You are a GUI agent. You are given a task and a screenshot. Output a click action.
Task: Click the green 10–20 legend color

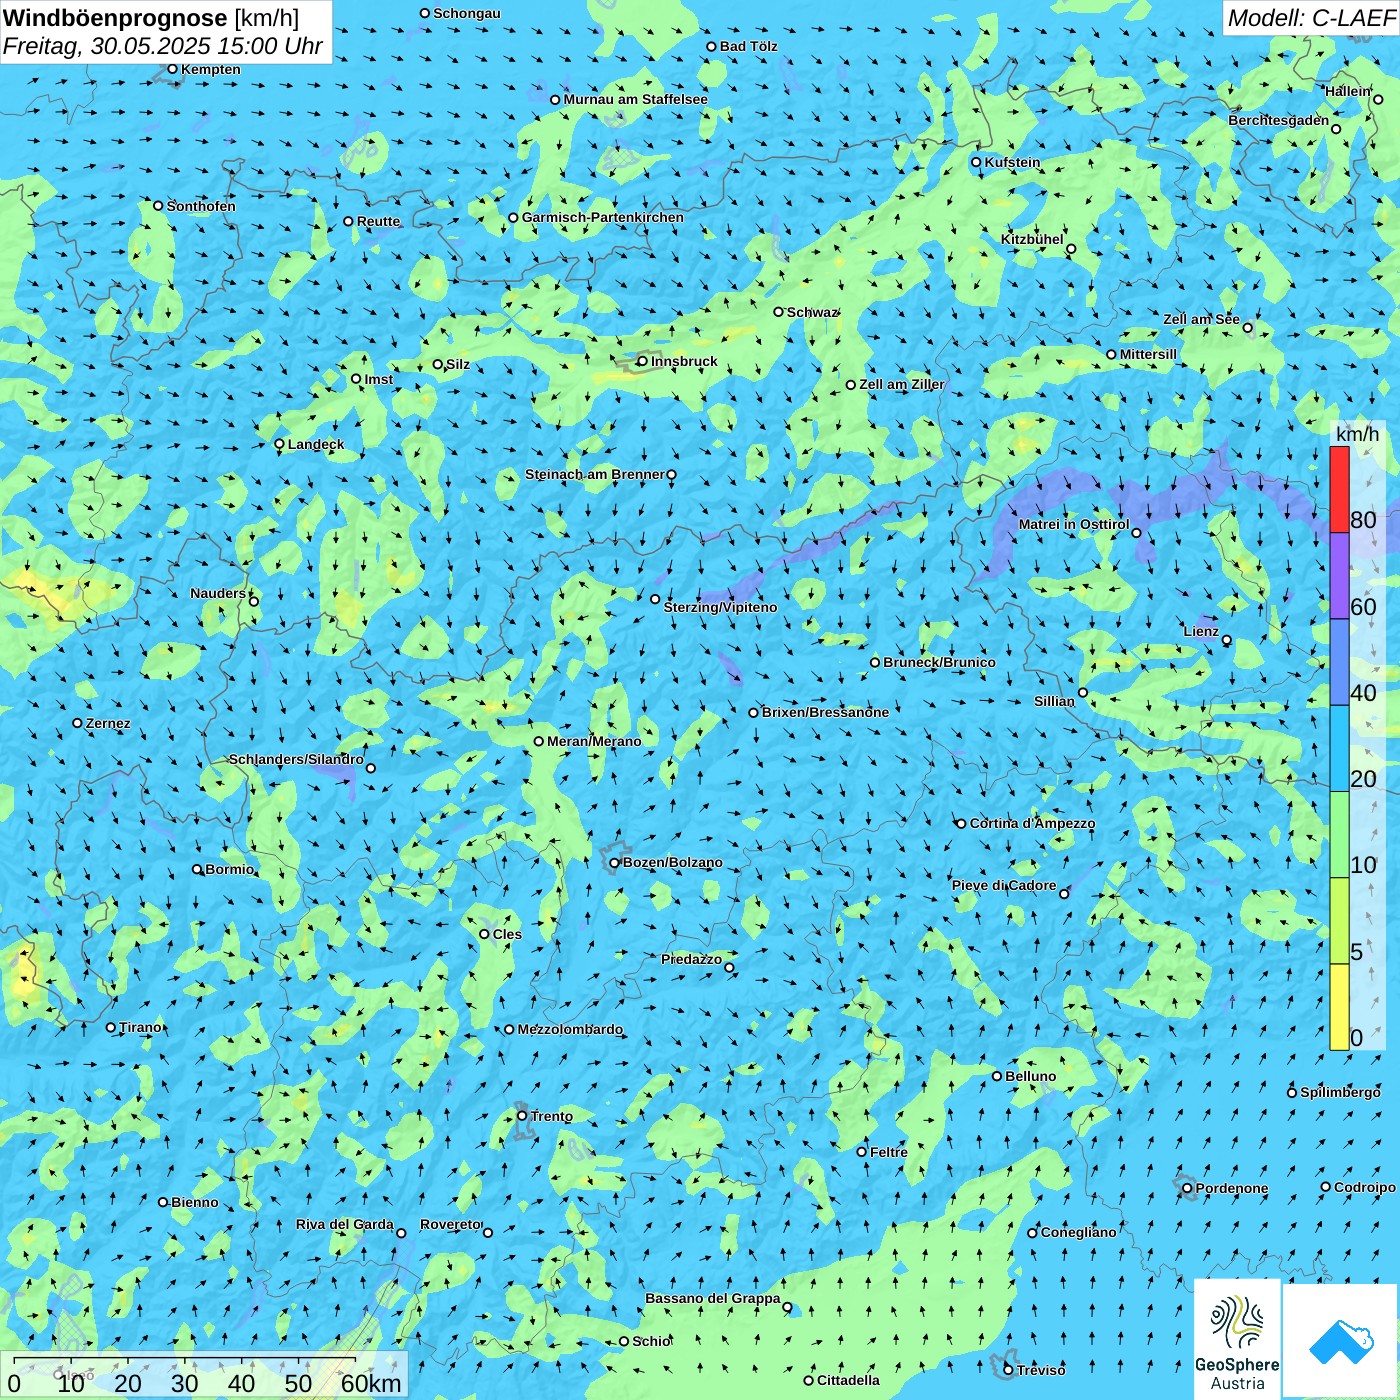[x=1339, y=835]
